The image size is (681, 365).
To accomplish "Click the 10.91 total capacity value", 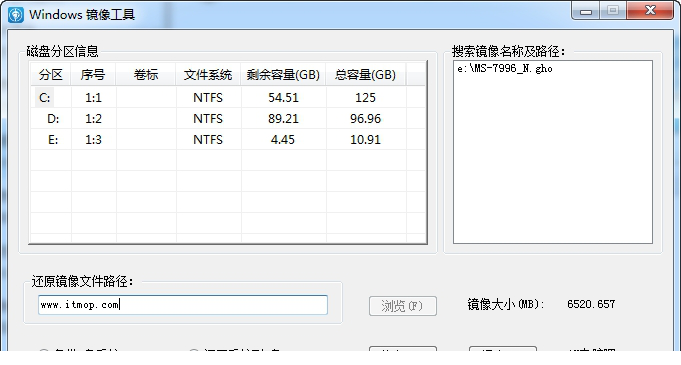I will pyautogui.click(x=365, y=139).
